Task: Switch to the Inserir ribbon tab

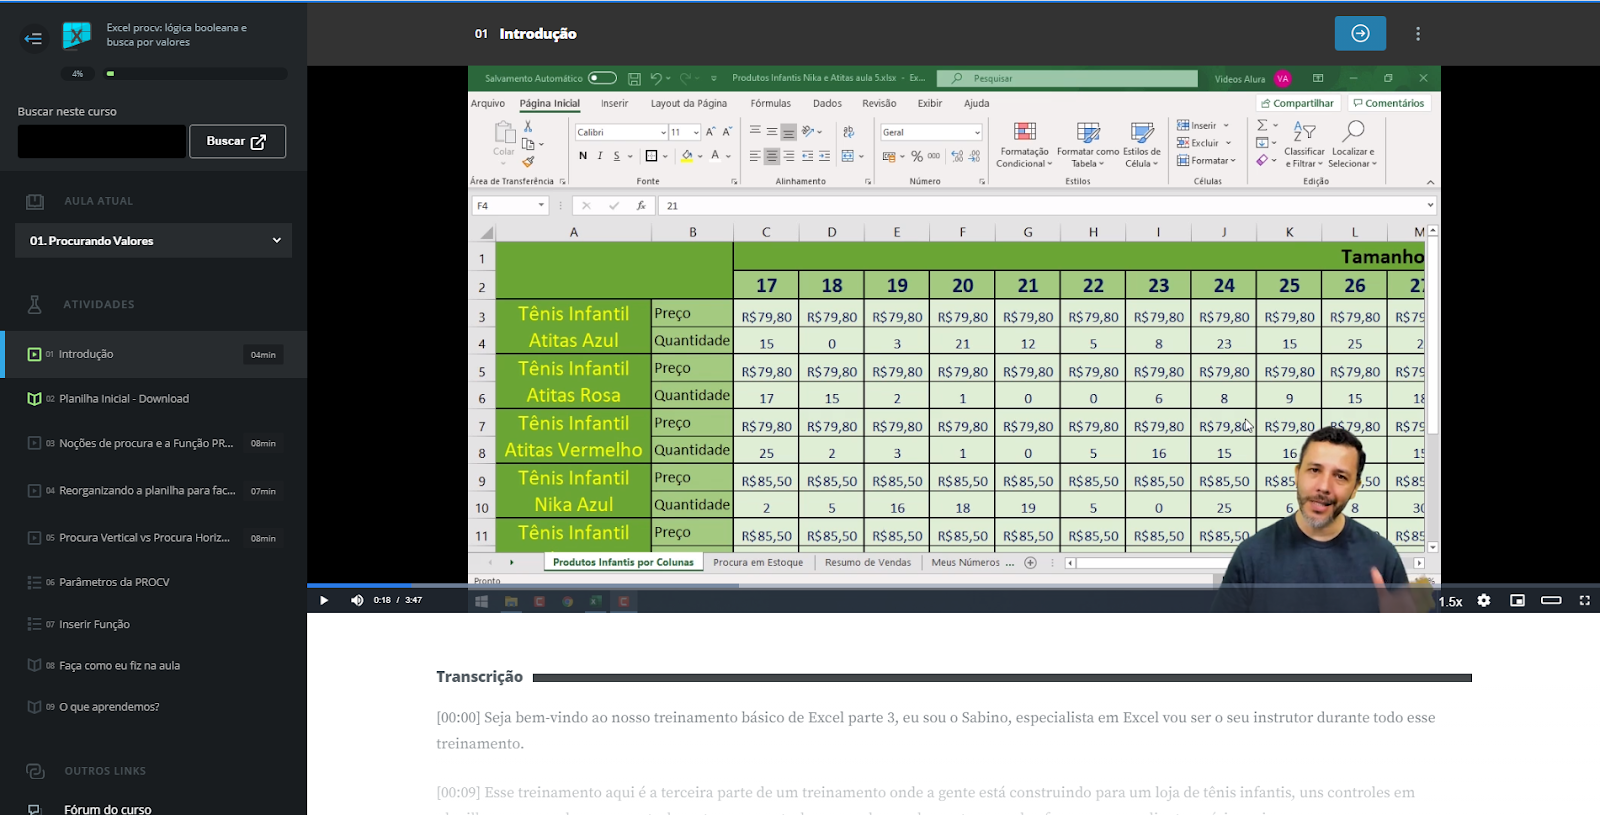Action: tap(614, 103)
